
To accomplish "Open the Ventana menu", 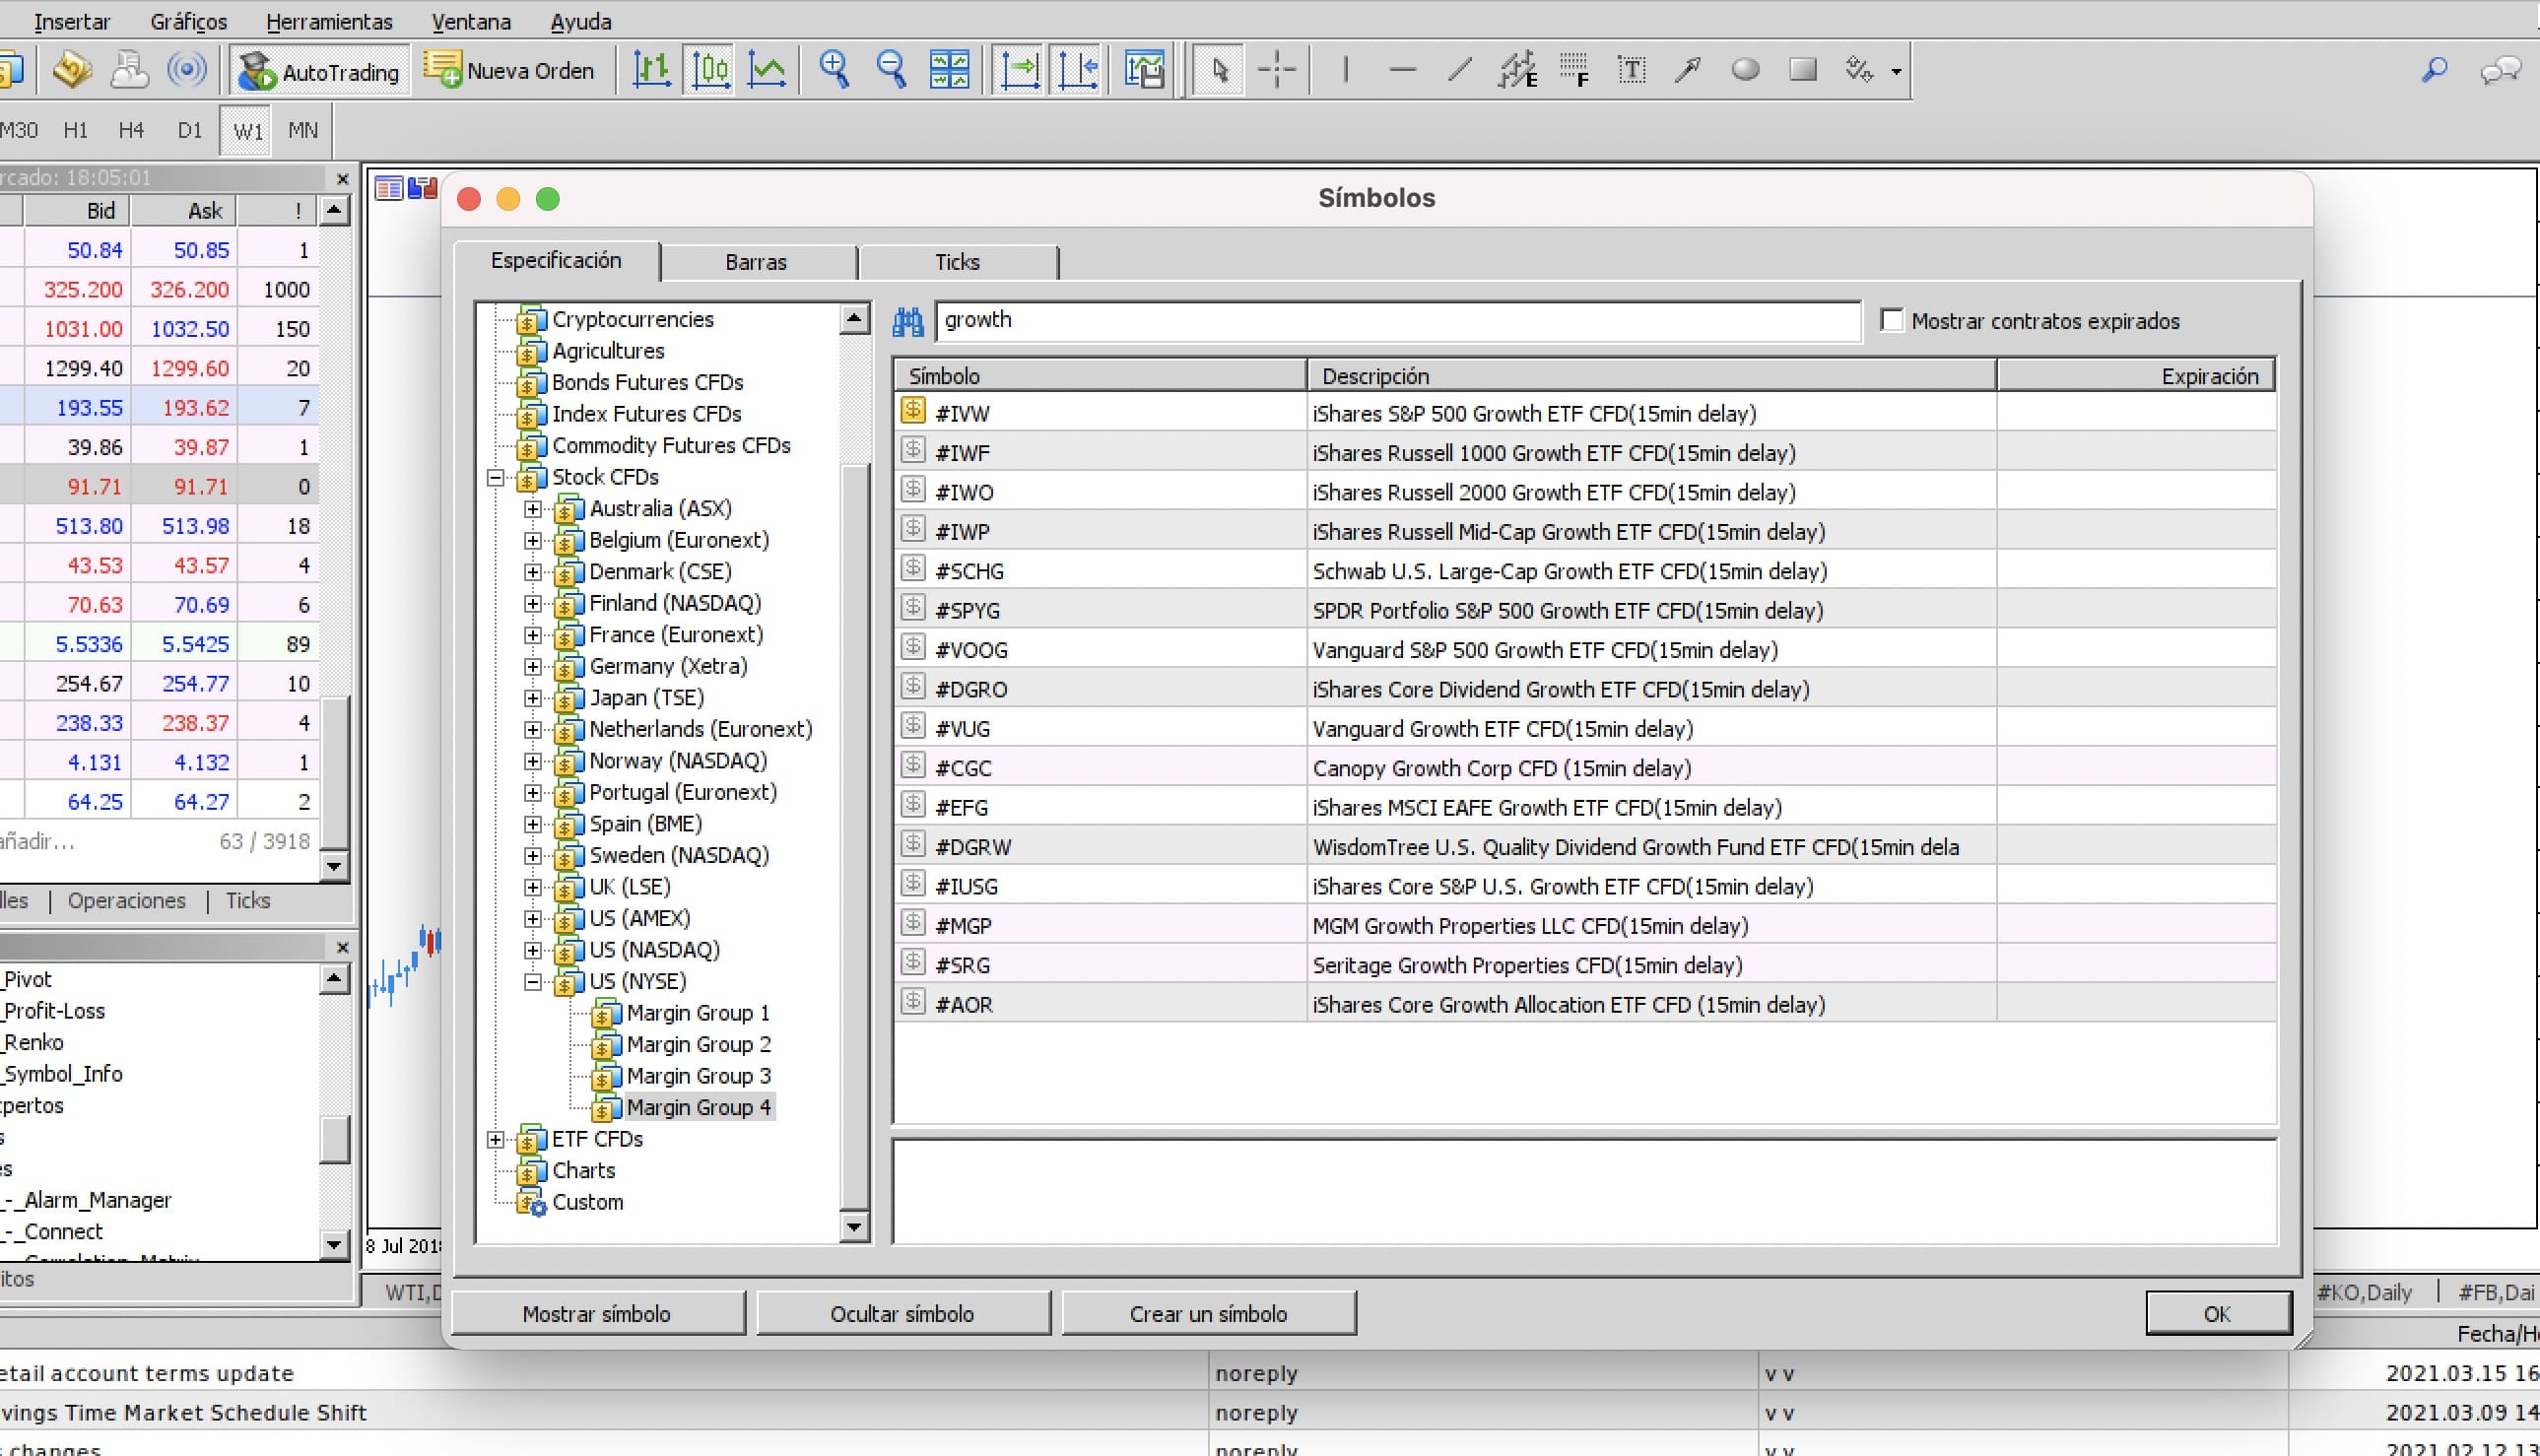I will coord(471,21).
